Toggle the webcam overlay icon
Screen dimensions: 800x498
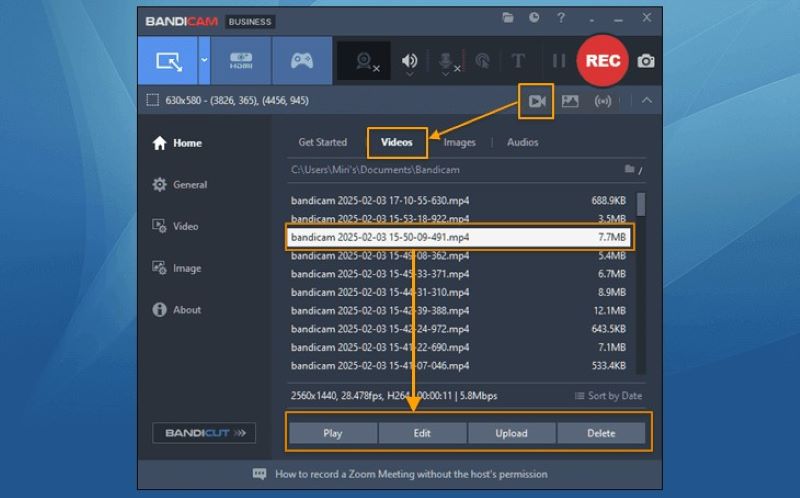364,61
